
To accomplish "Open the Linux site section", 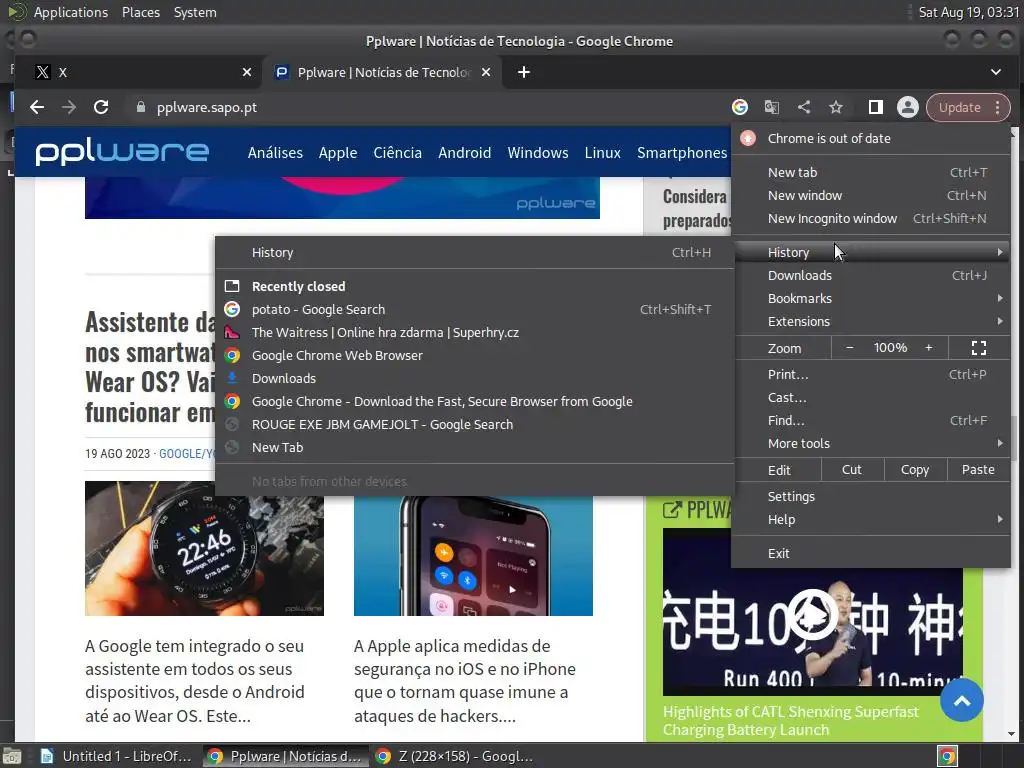I will (x=602, y=153).
